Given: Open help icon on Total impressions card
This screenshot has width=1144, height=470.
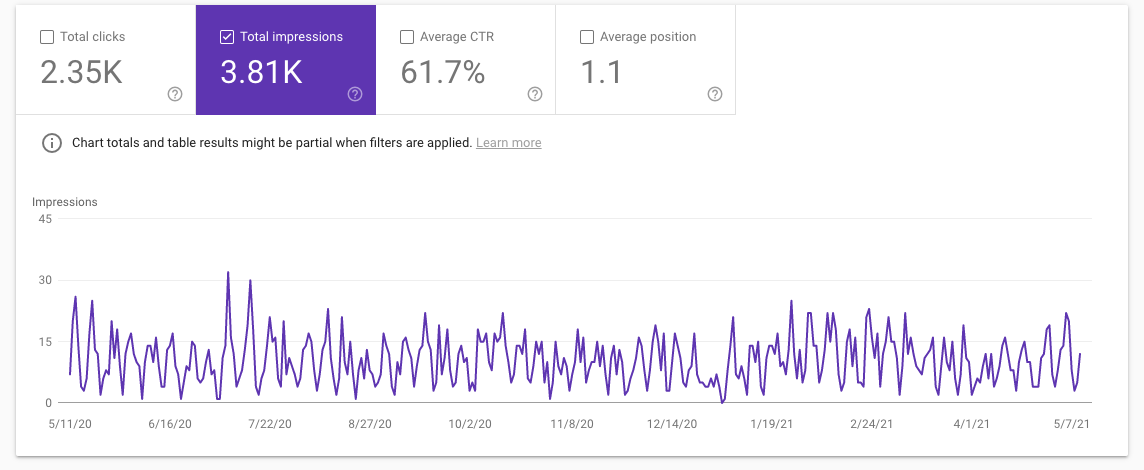Looking at the screenshot, I should tap(355, 93).
